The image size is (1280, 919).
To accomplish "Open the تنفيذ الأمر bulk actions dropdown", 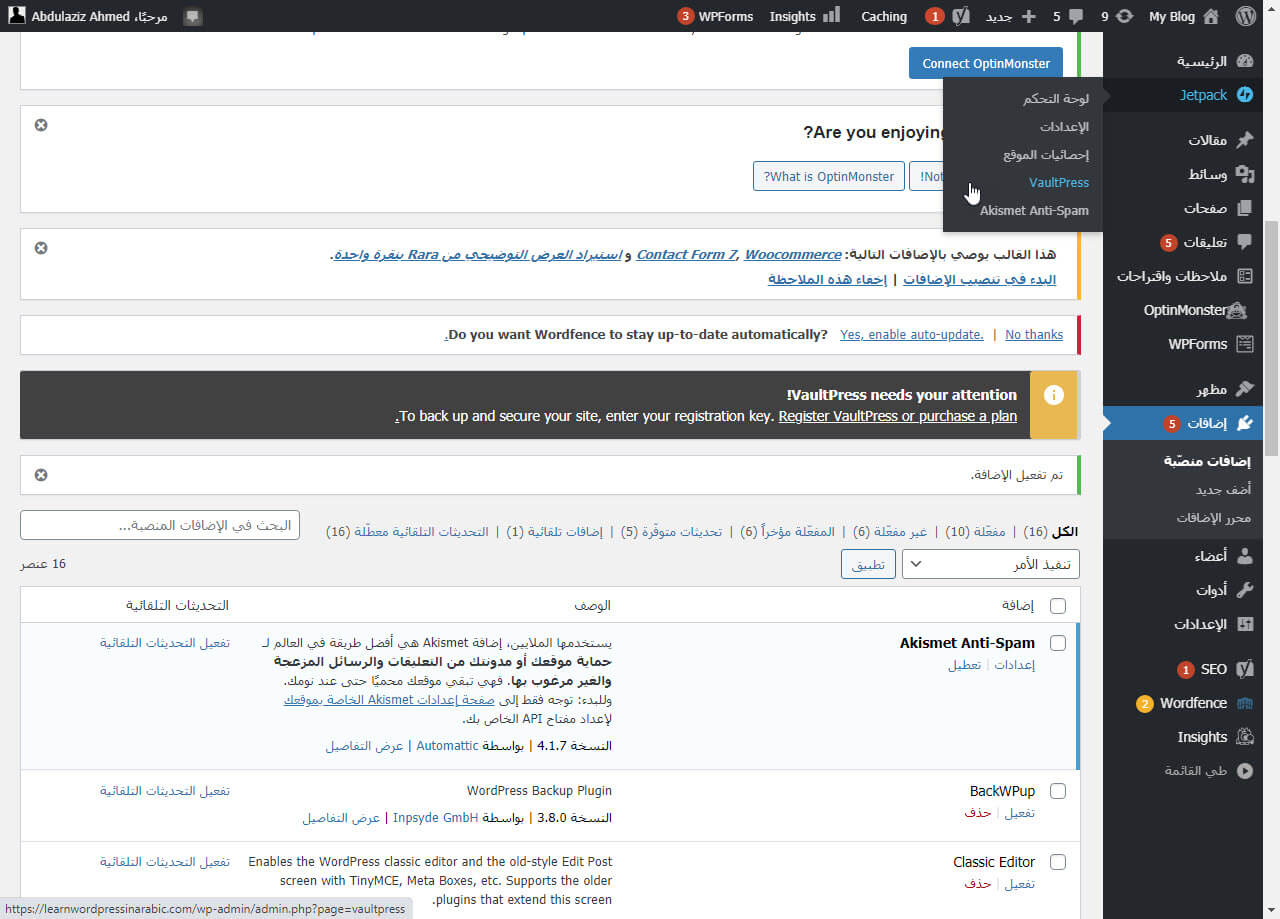I will [x=991, y=564].
